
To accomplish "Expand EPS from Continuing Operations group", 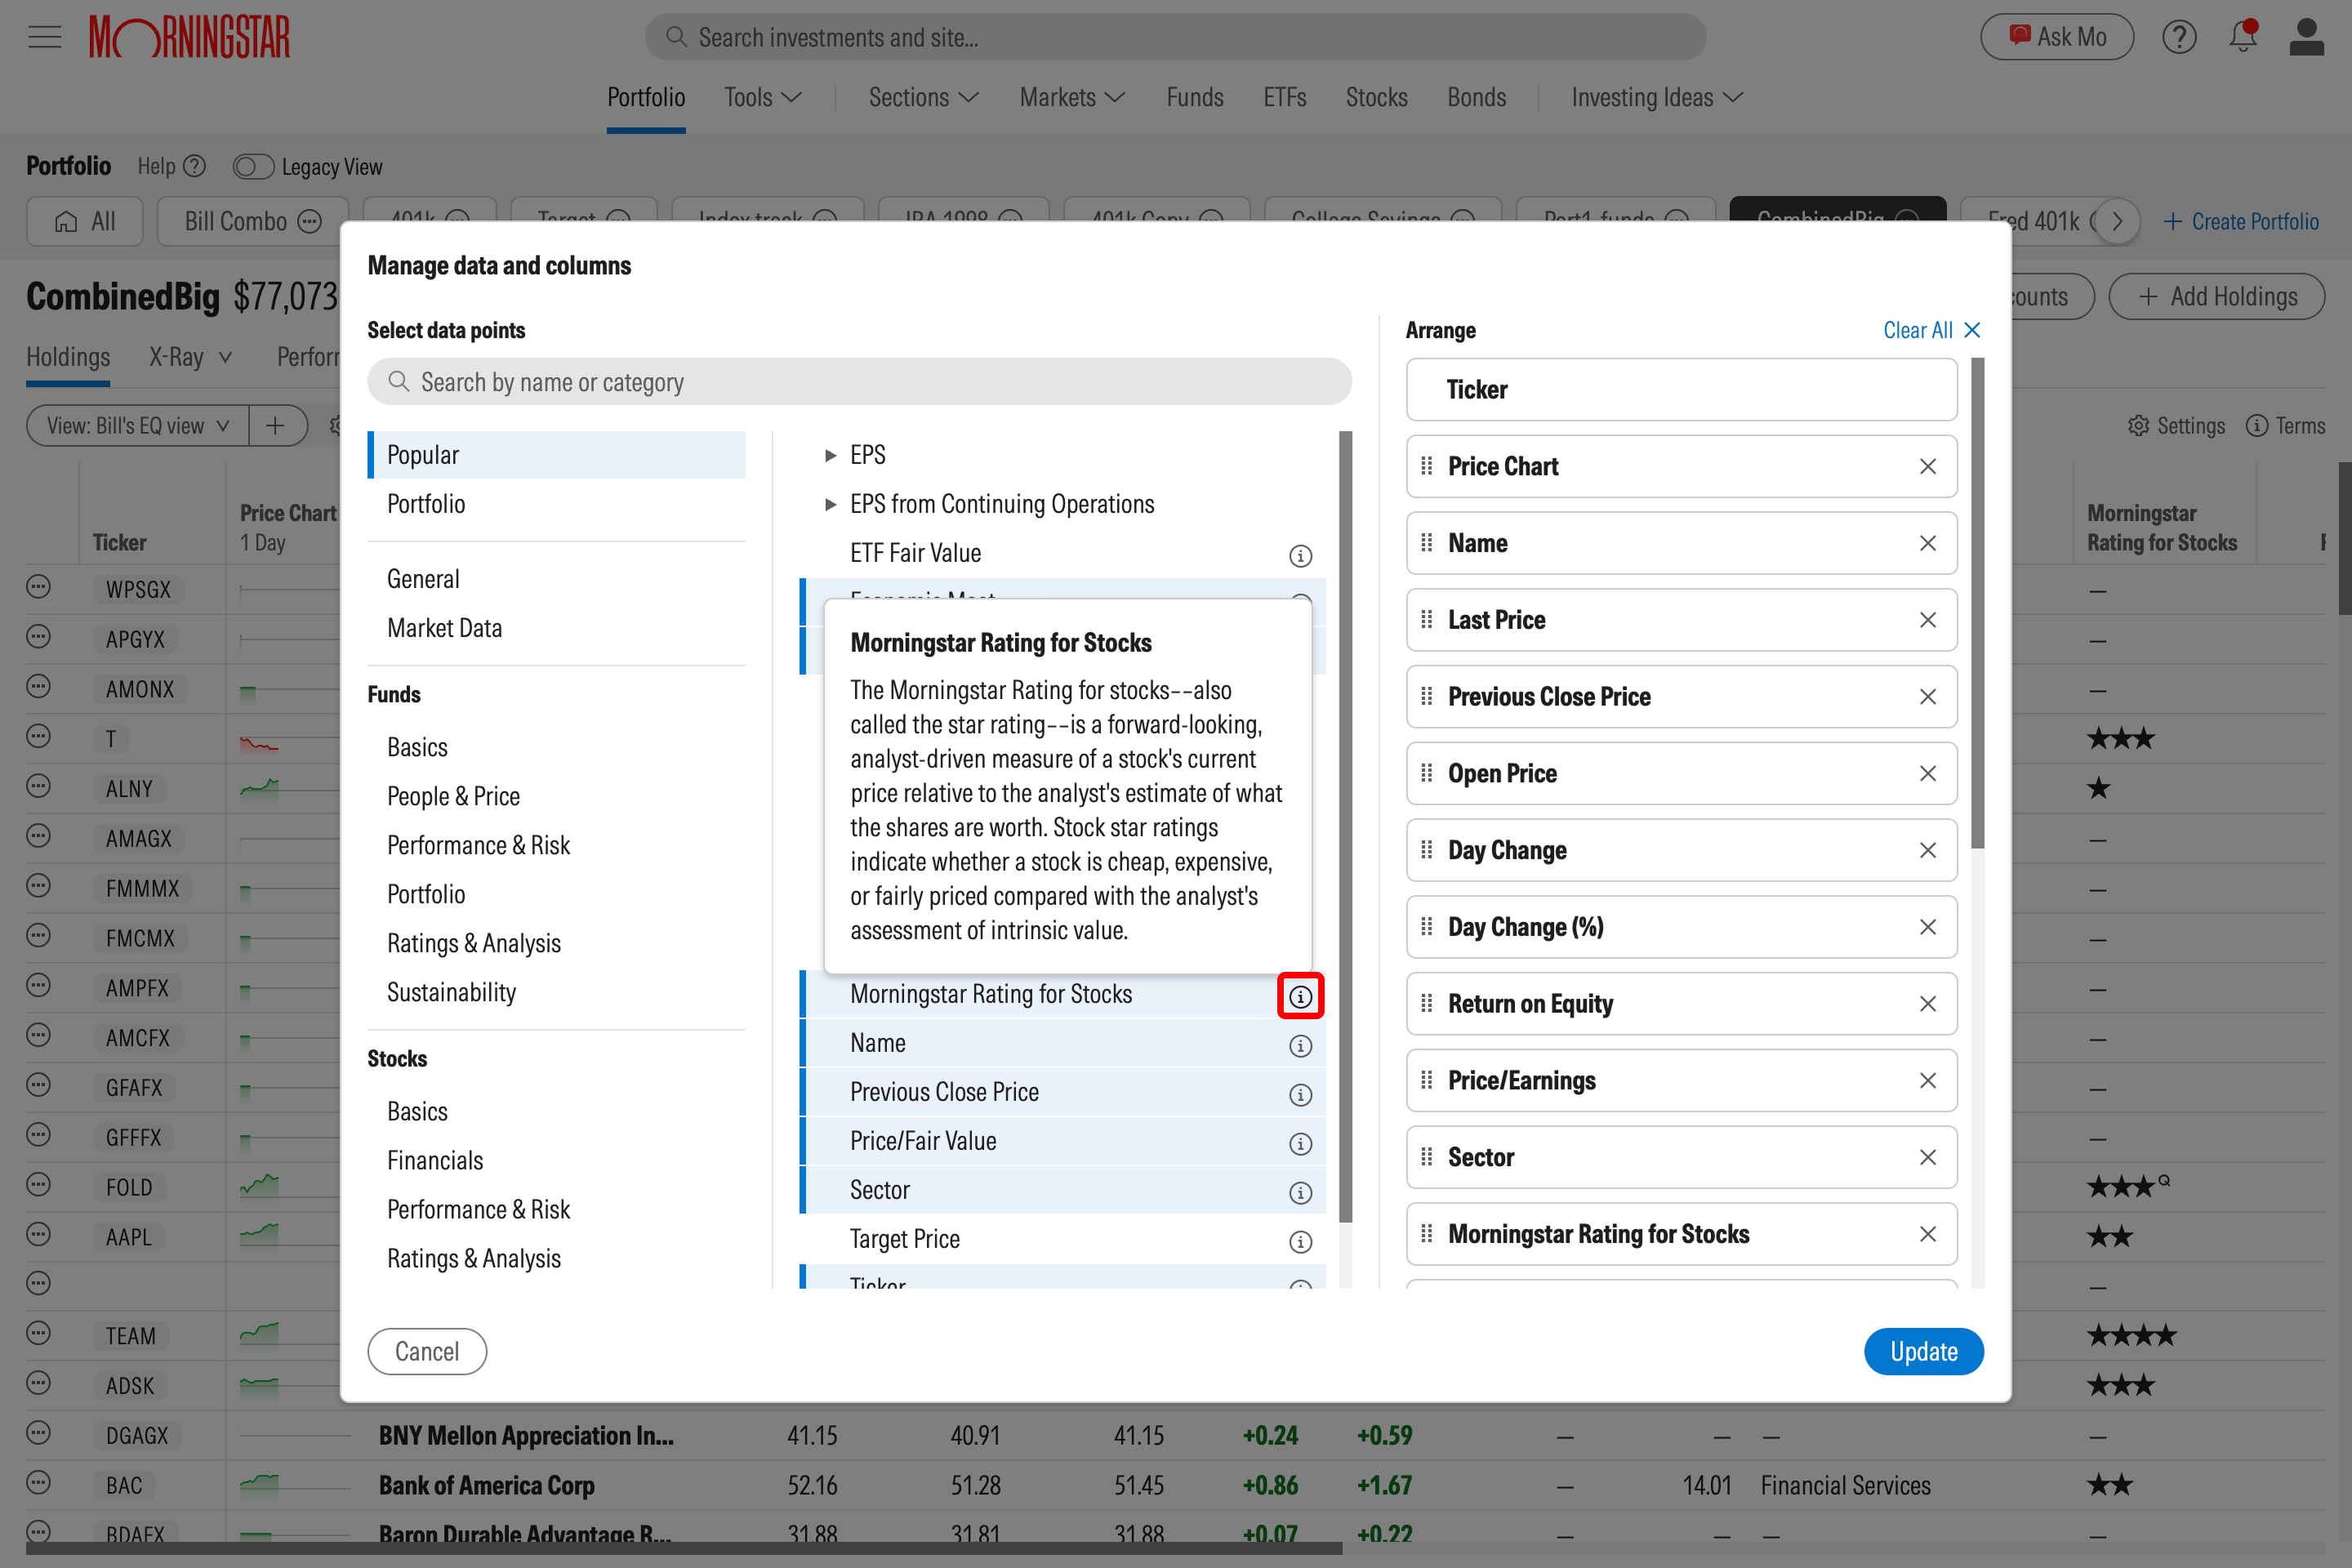I will [x=830, y=504].
